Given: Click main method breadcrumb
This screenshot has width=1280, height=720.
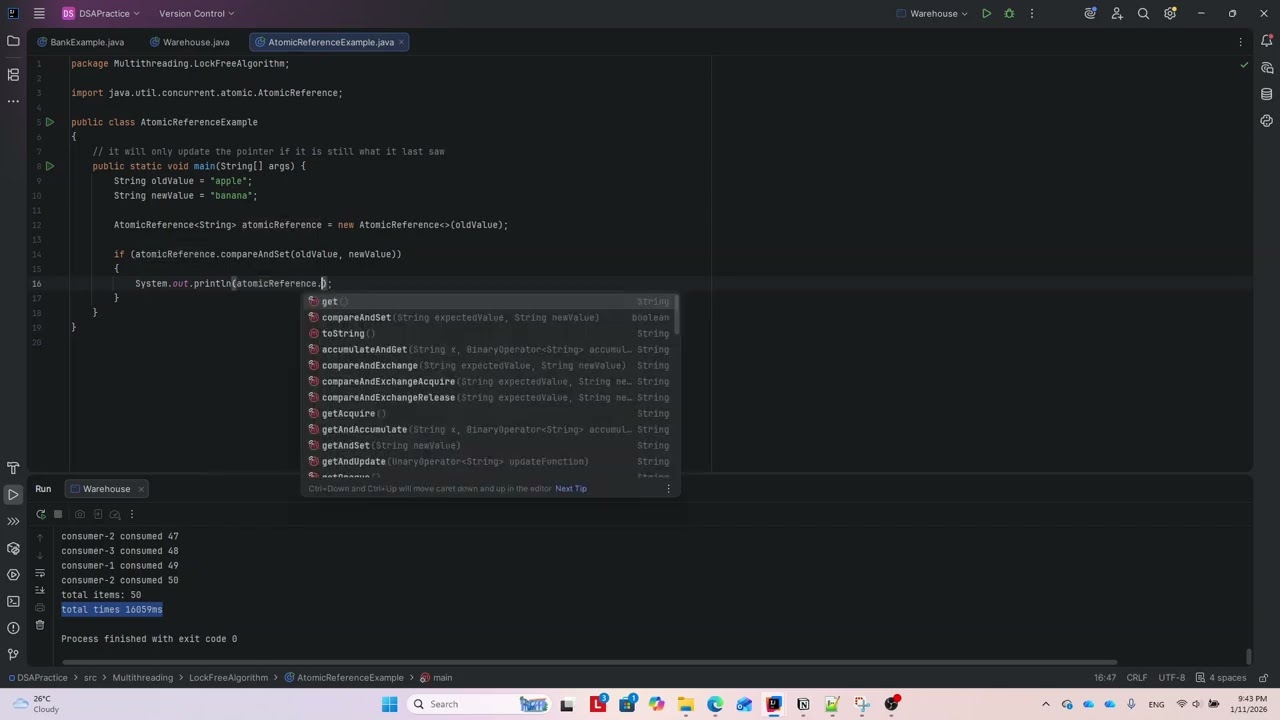Looking at the screenshot, I should 436,678.
